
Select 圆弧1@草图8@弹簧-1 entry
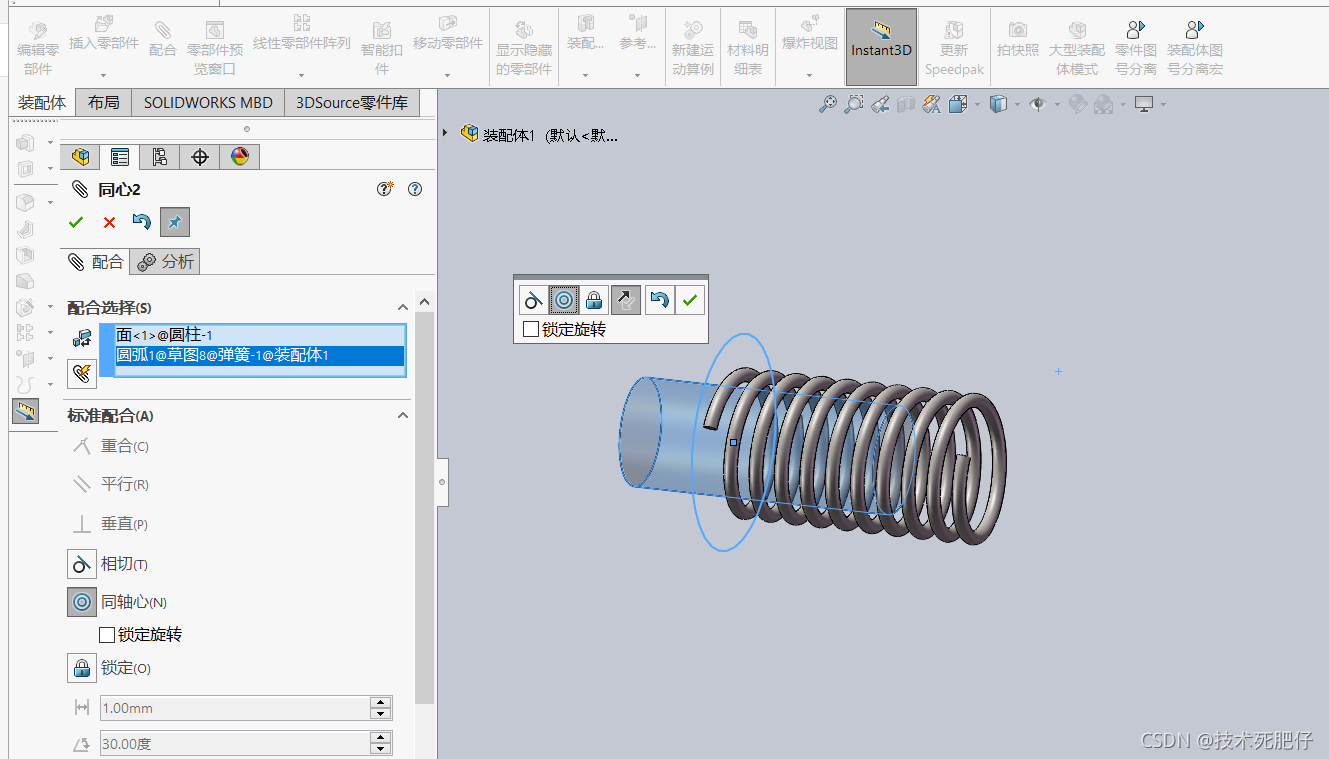(x=260, y=355)
